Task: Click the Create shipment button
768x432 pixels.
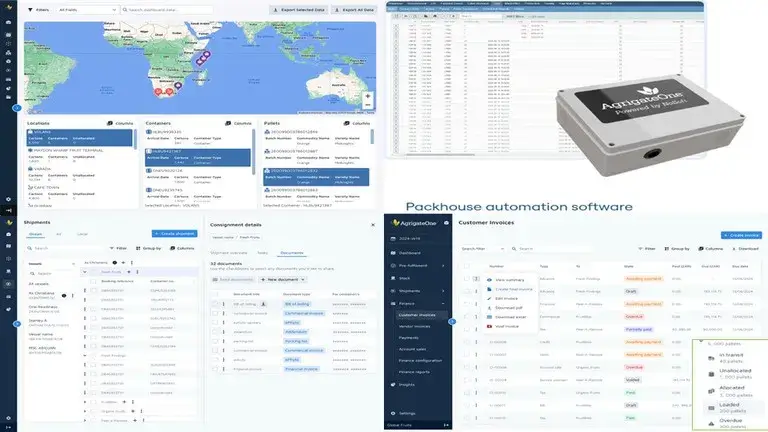Action: click(x=174, y=233)
